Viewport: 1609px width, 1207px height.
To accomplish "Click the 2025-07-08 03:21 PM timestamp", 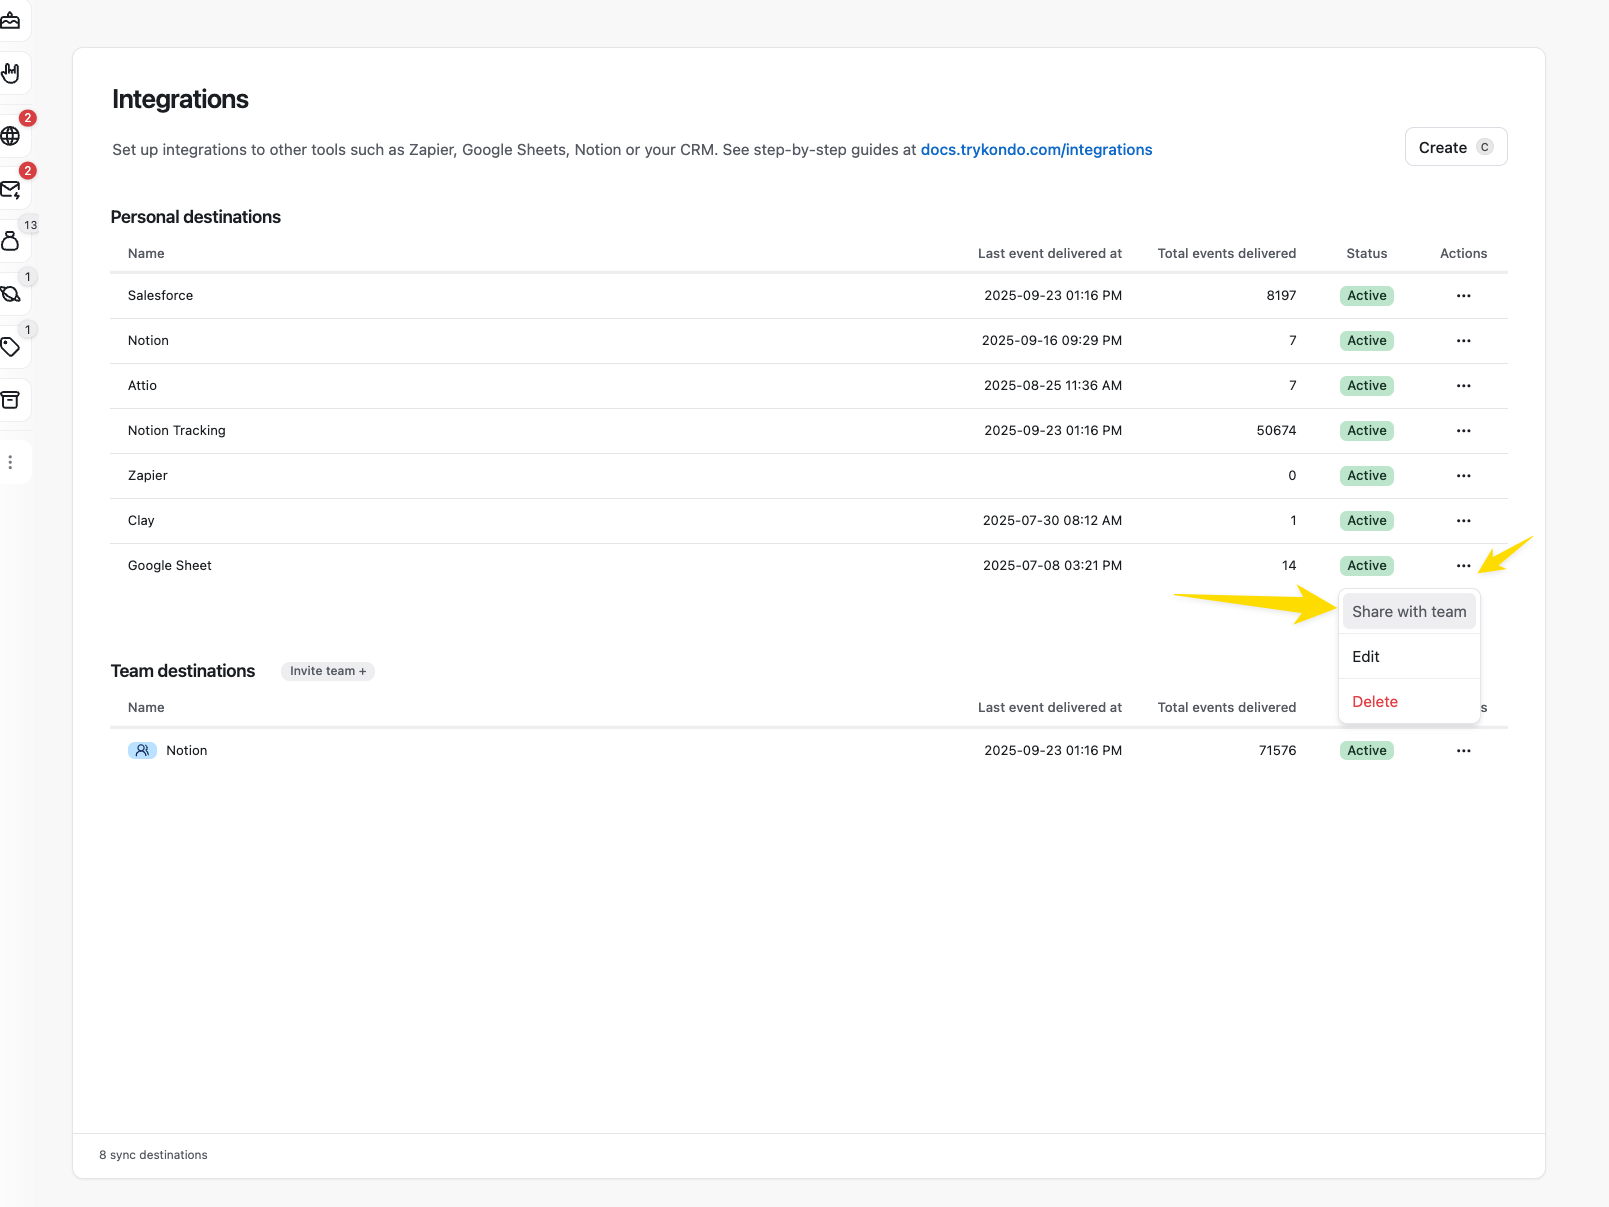I will [x=1052, y=566].
